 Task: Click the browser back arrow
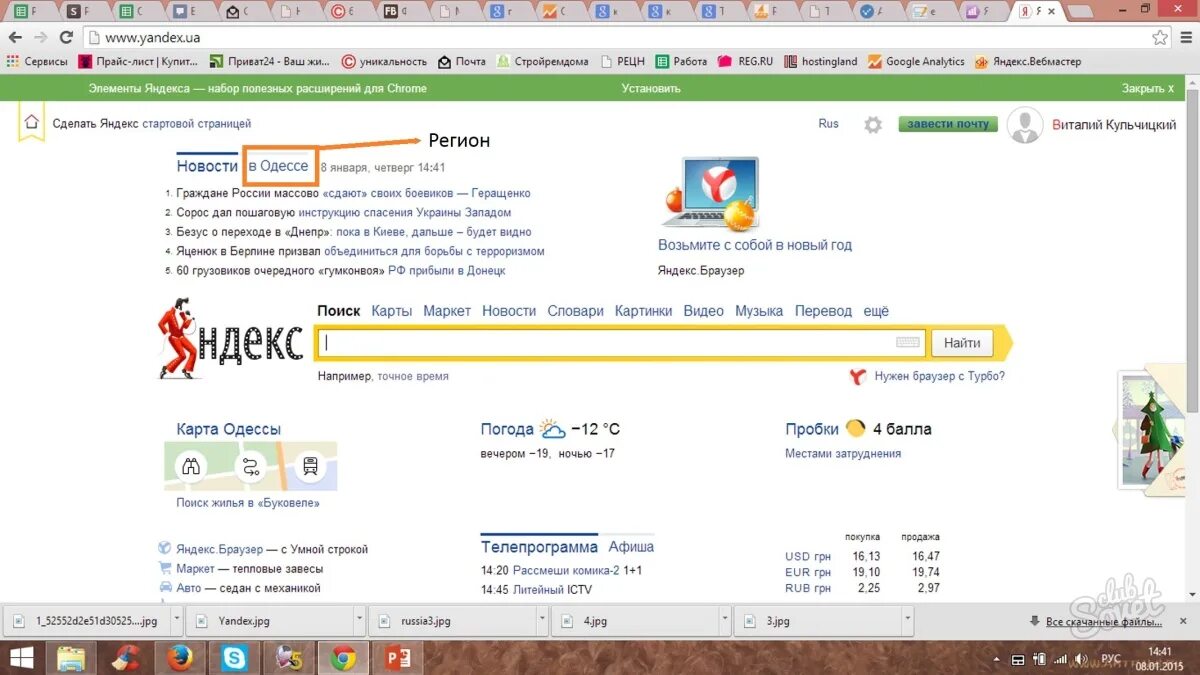(15, 37)
